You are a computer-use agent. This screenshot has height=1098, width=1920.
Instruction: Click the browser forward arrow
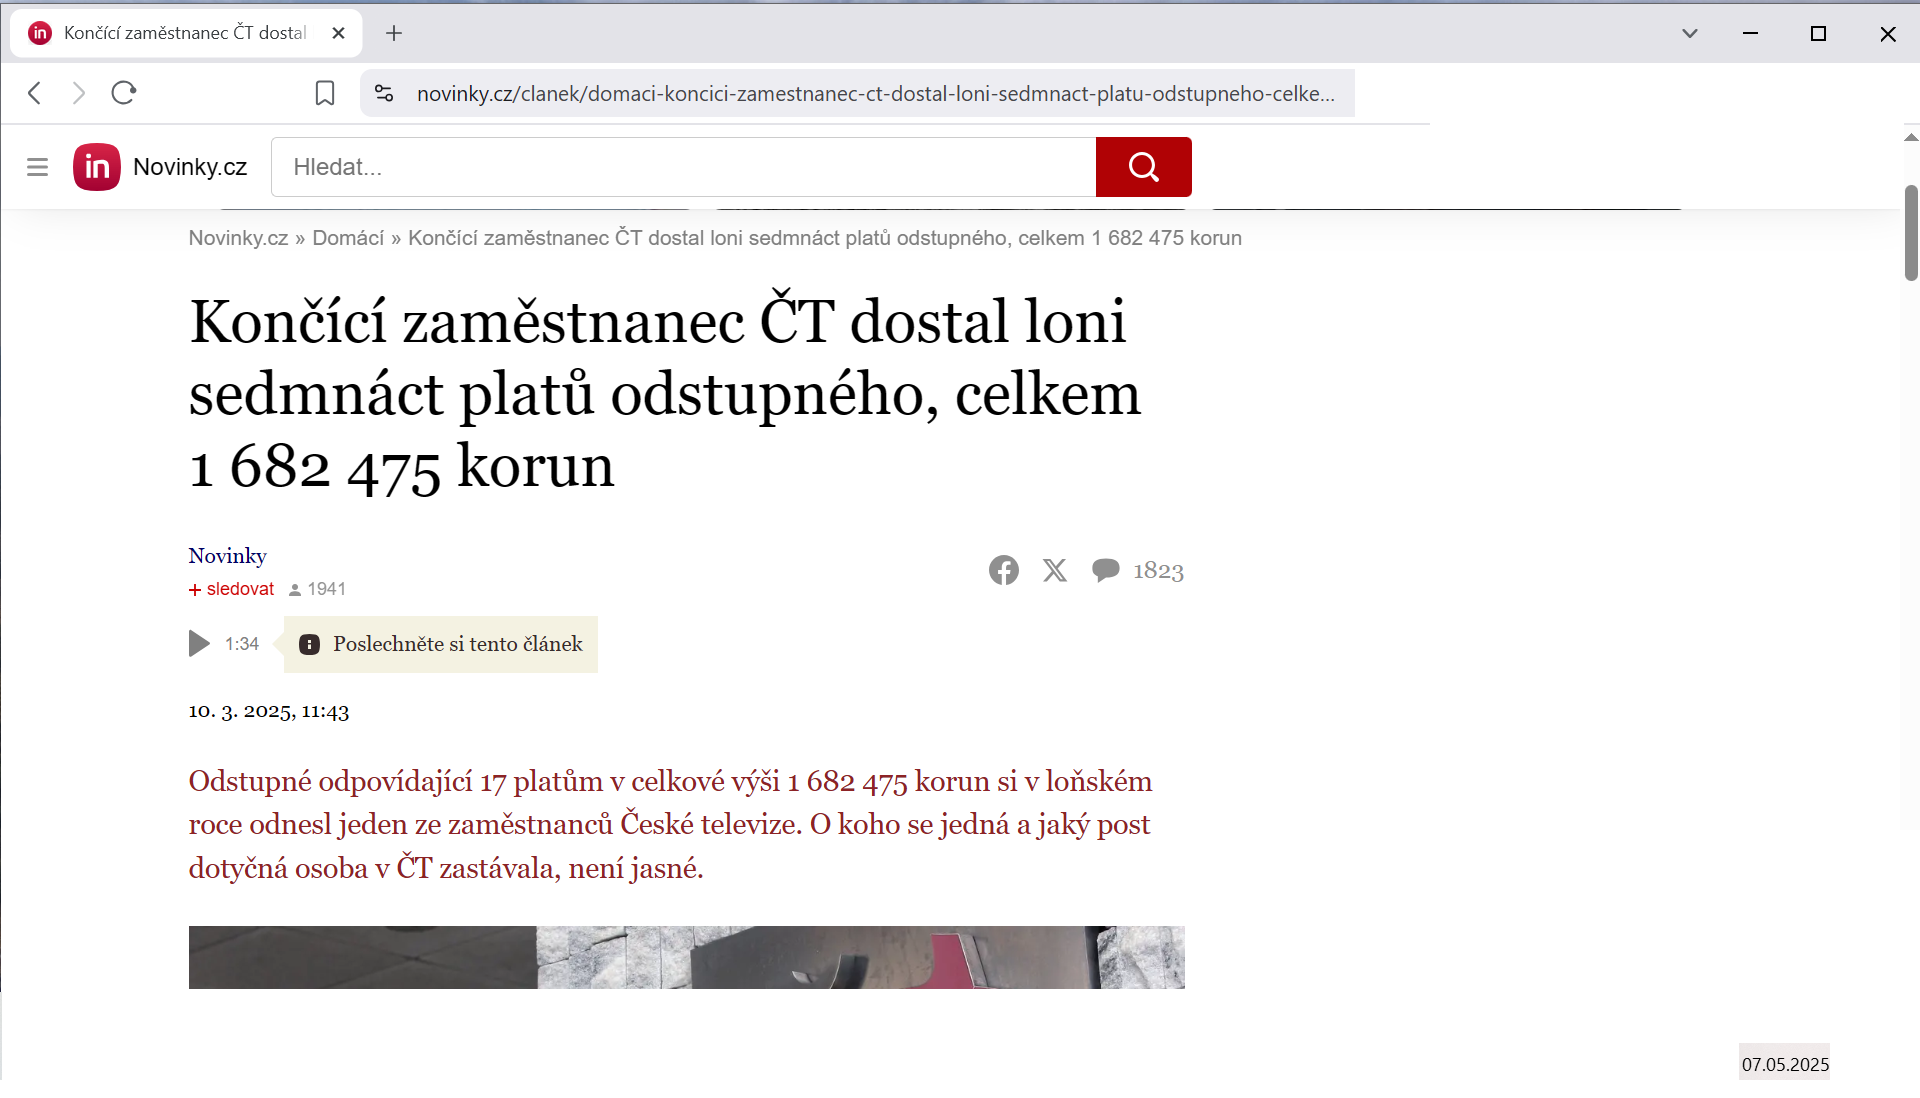point(79,93)
